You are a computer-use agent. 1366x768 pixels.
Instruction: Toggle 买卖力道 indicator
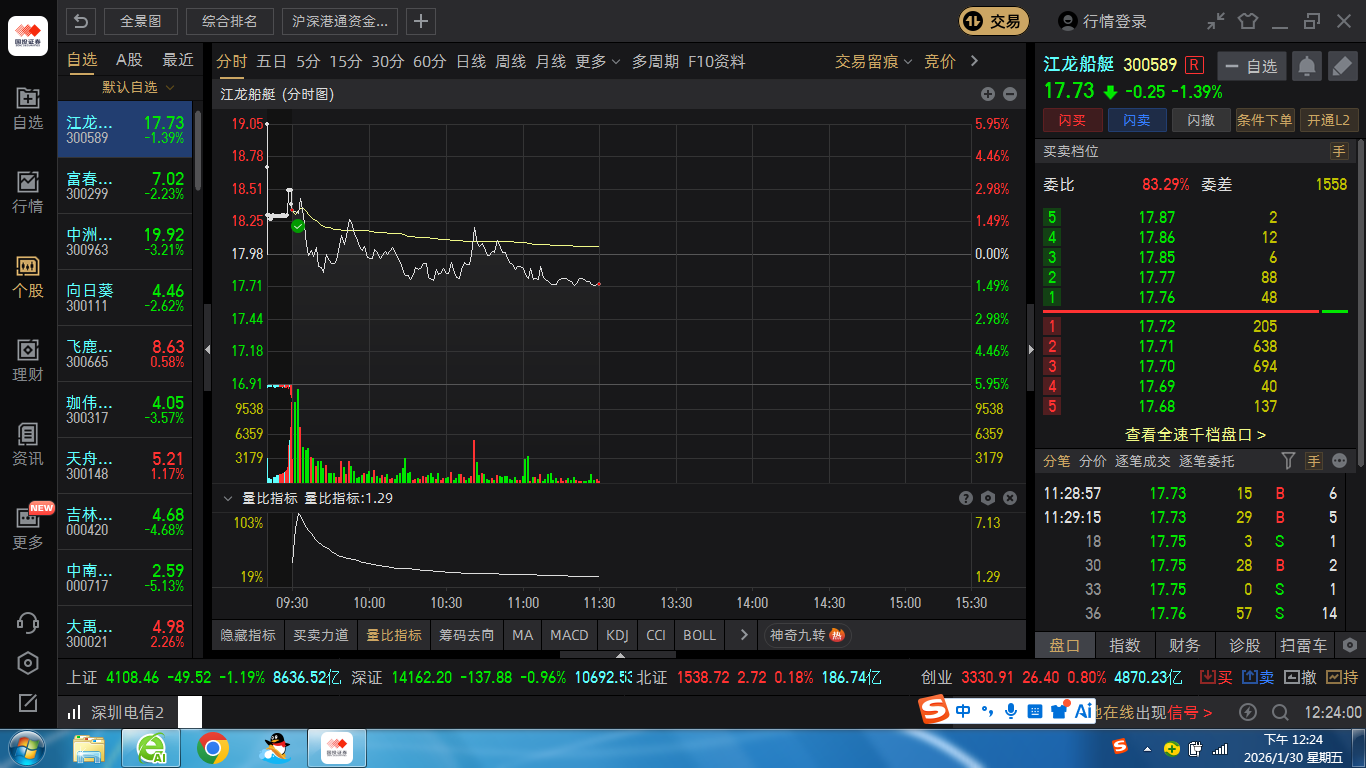click(321, 635)
